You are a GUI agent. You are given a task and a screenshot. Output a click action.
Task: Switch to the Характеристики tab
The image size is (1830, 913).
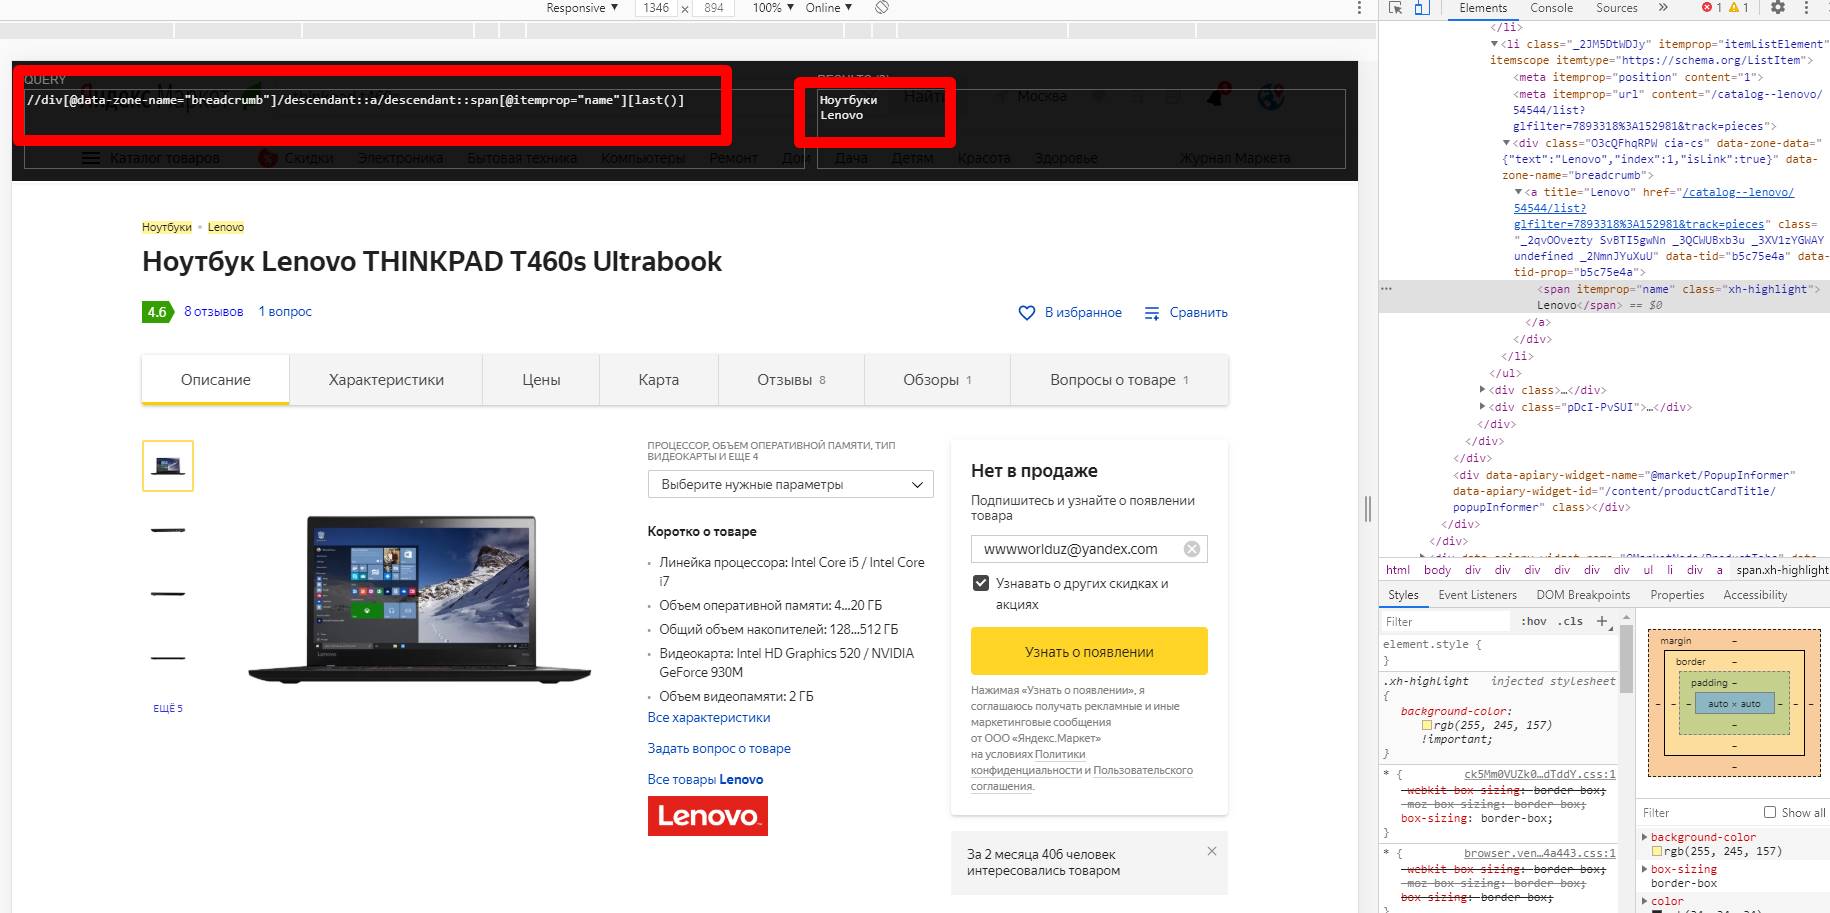386,380
